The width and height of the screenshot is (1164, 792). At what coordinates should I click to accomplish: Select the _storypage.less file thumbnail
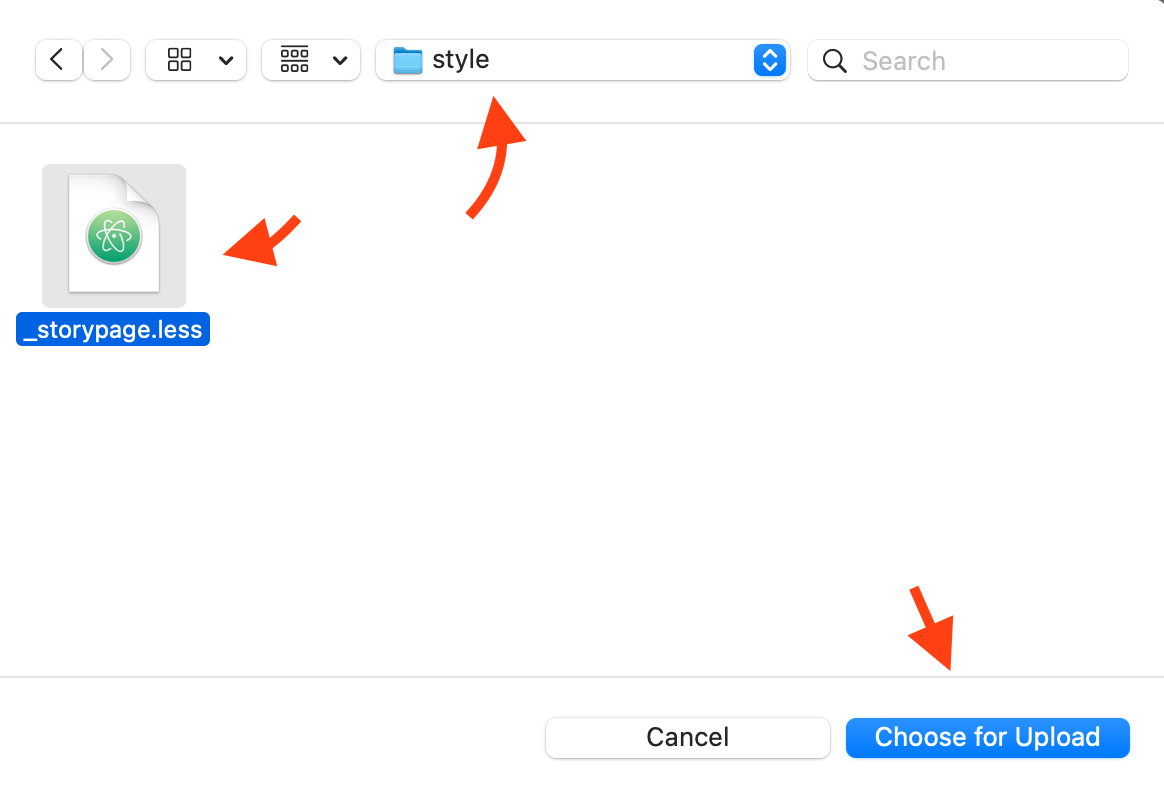pyautogui.click(x=114, y=235)
